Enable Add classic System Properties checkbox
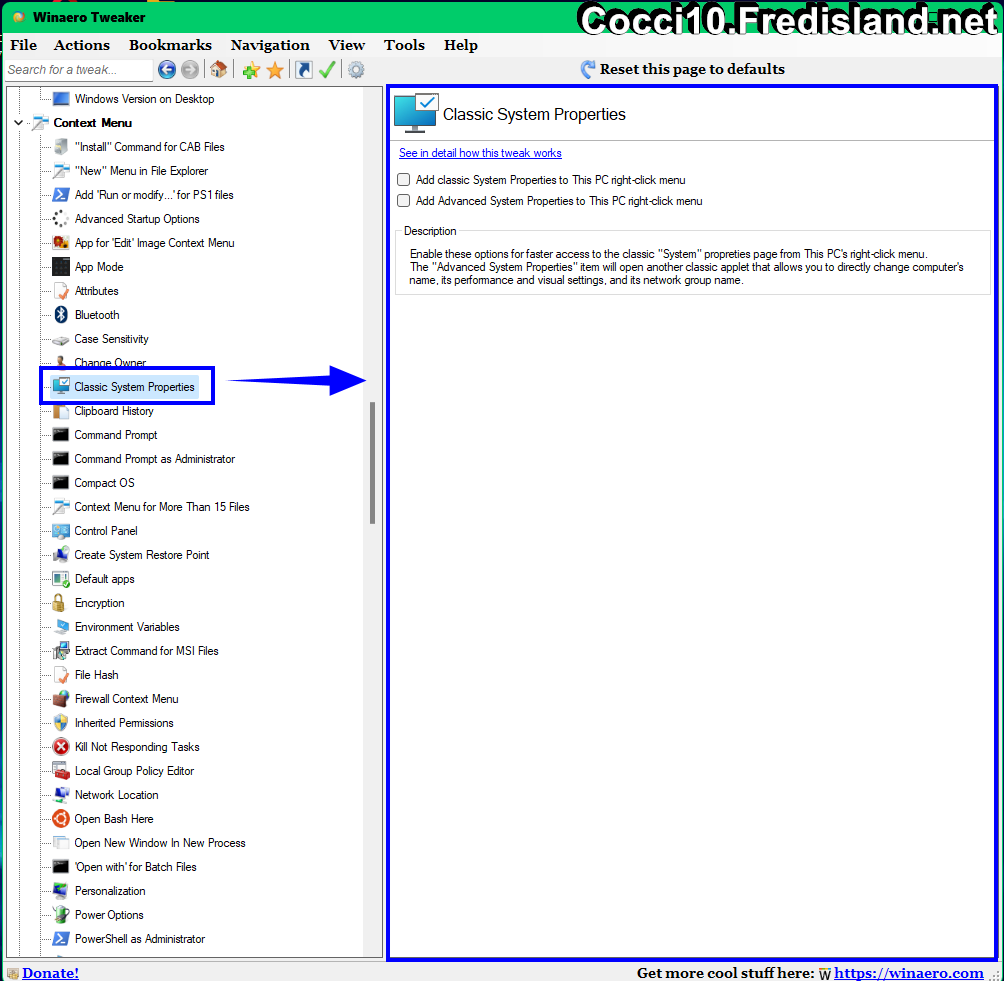1004x981 pixels. (x=403, y=180)
